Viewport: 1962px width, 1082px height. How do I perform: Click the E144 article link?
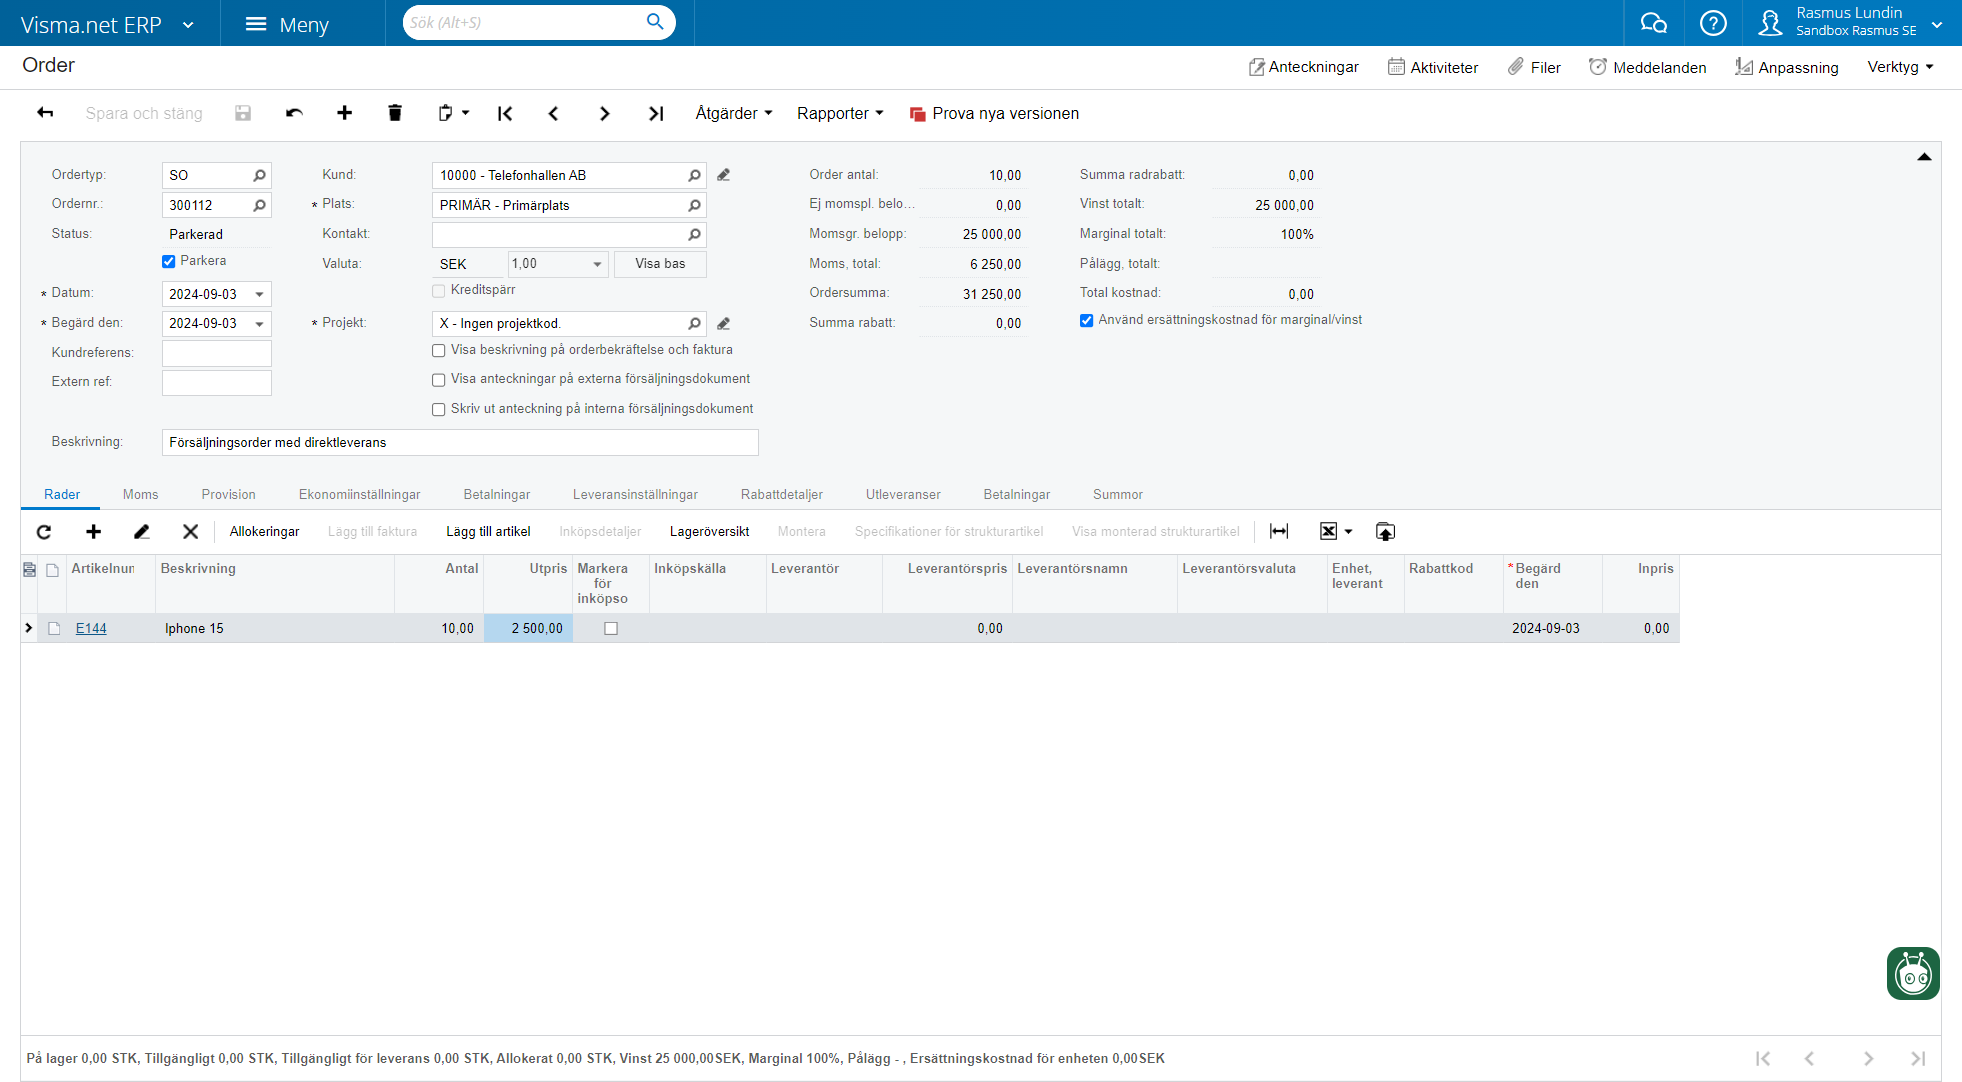click(x=91, y=629)
